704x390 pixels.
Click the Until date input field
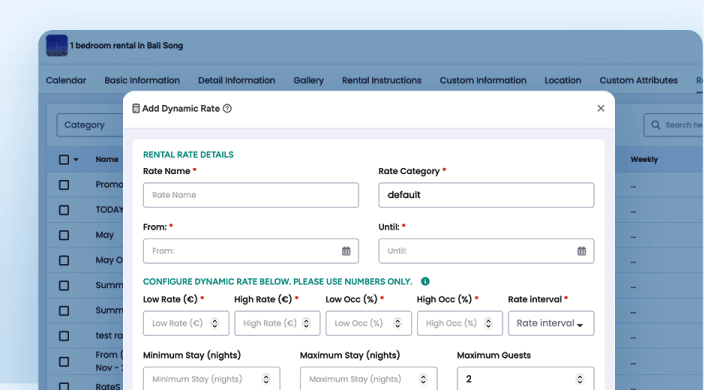tap(486, 251)
